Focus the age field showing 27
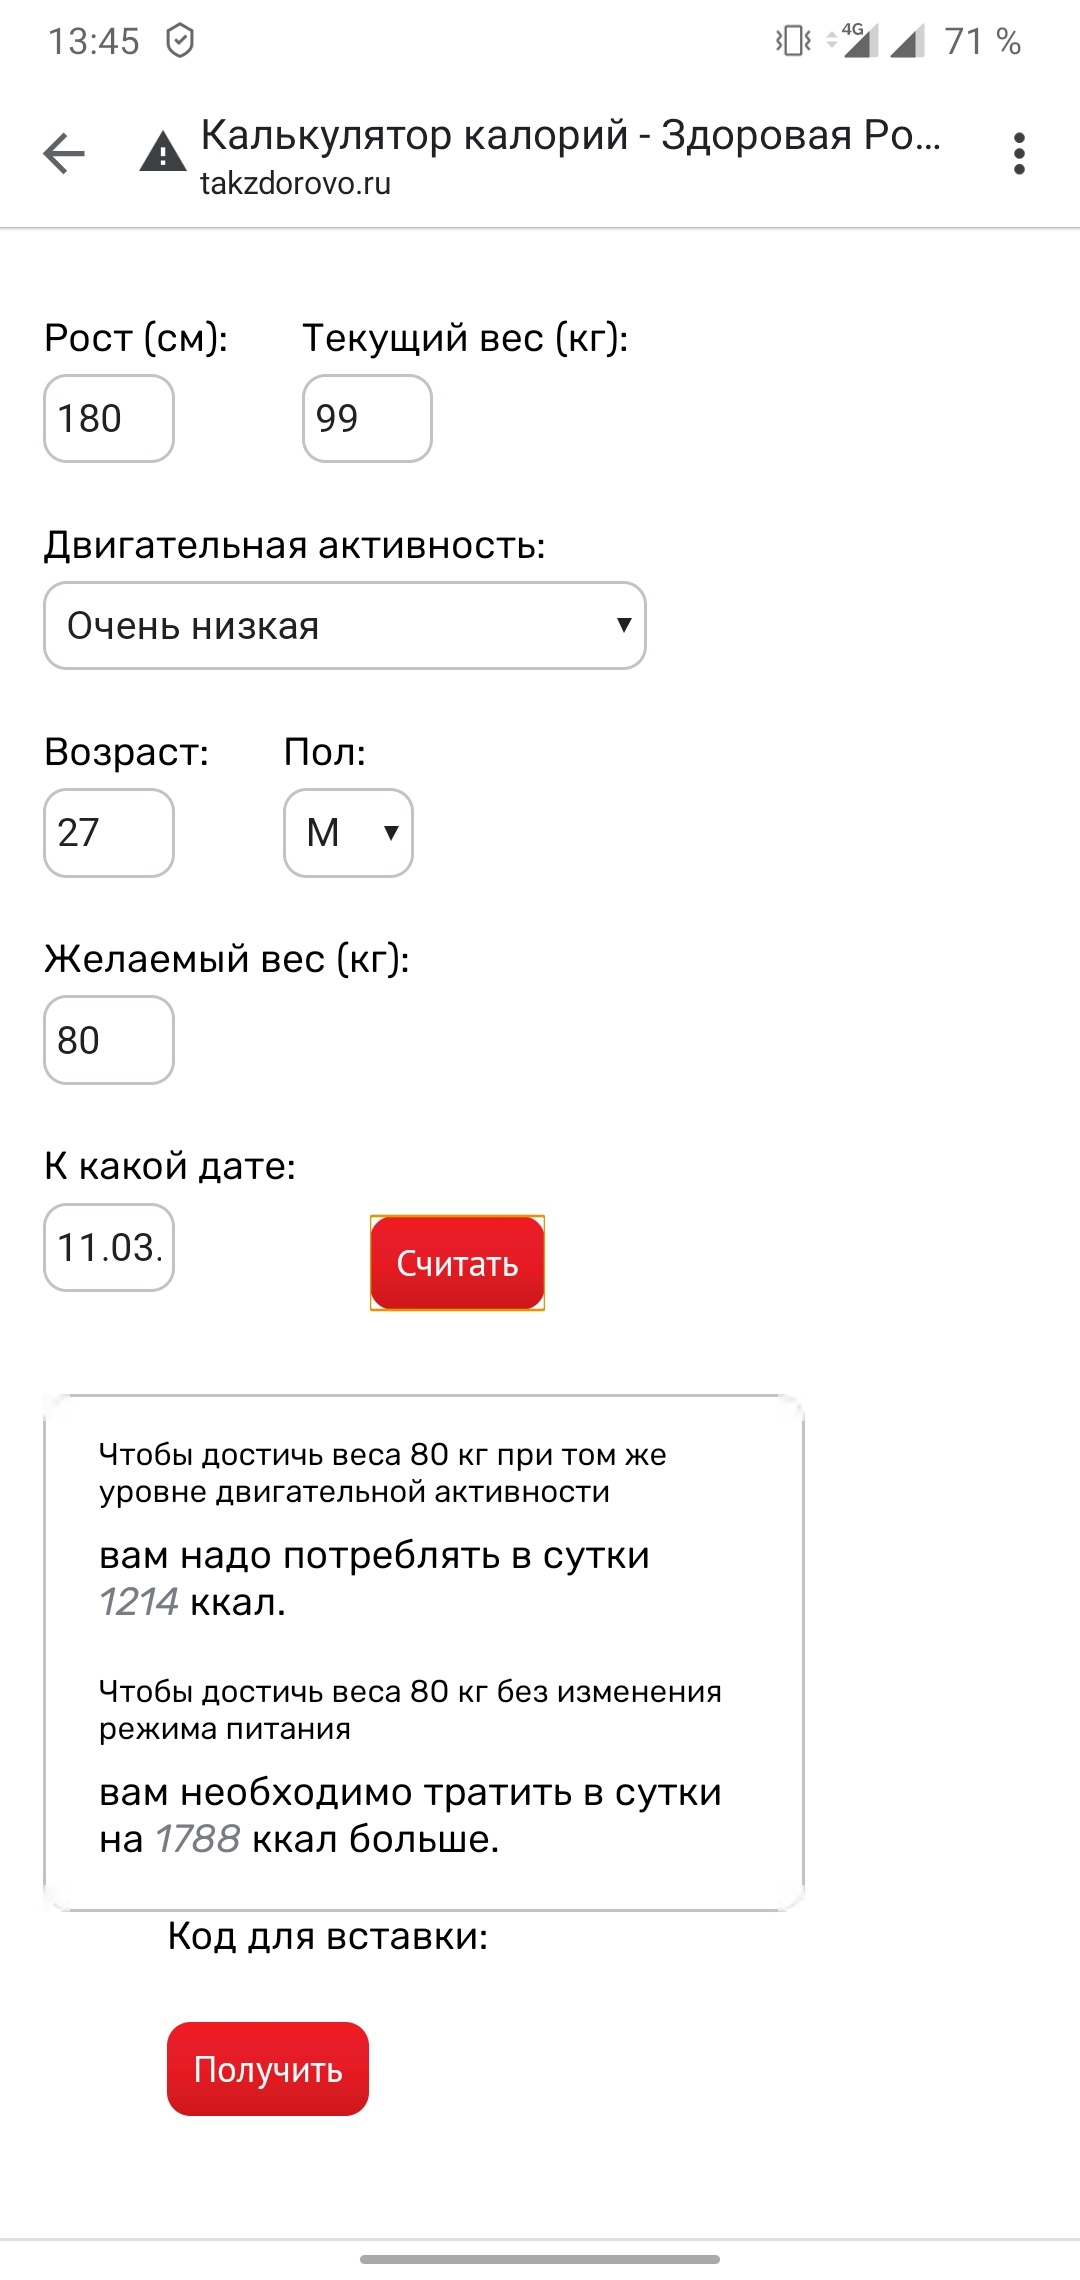Image resolution: width=1080 pixels, height=2280 pixels. click(x=109, y=833)
